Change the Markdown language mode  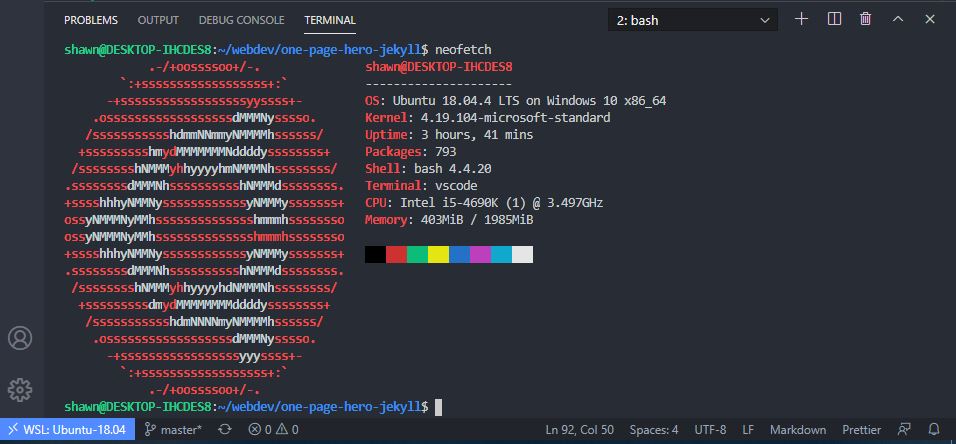click(798, 430)
